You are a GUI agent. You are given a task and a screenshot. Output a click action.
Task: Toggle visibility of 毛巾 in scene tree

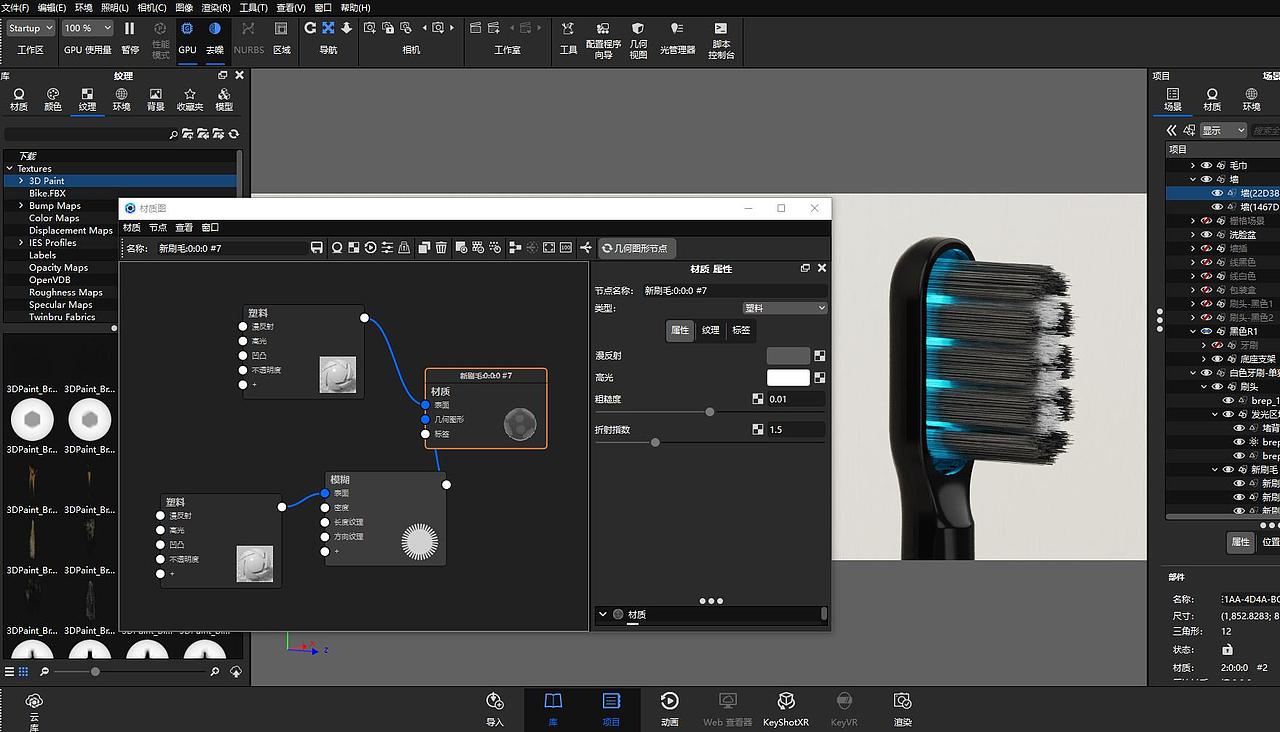tap(1206, 165)
